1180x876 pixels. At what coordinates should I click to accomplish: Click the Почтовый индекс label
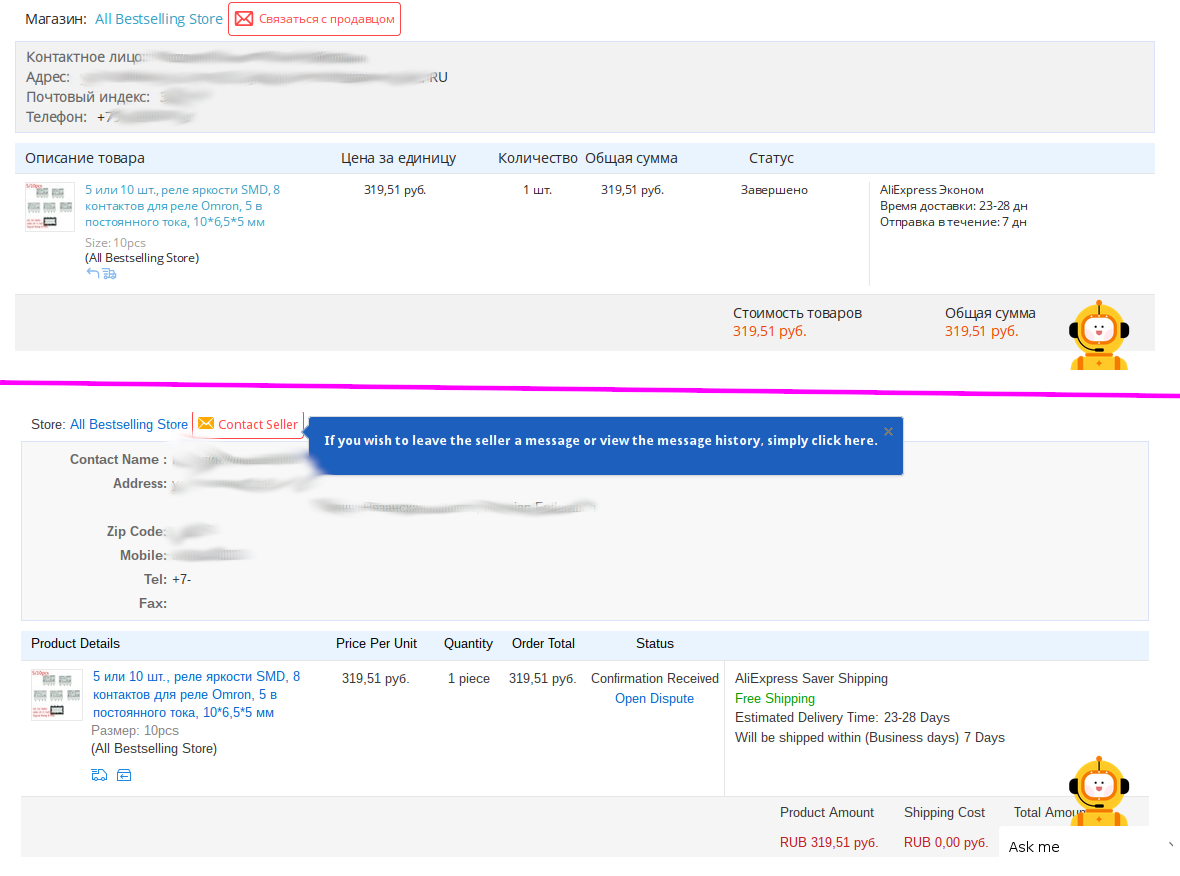pos(88,97)
